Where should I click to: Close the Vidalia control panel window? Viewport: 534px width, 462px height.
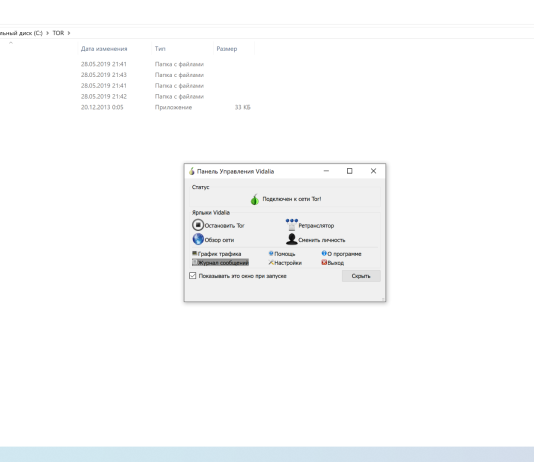point(373,171)
